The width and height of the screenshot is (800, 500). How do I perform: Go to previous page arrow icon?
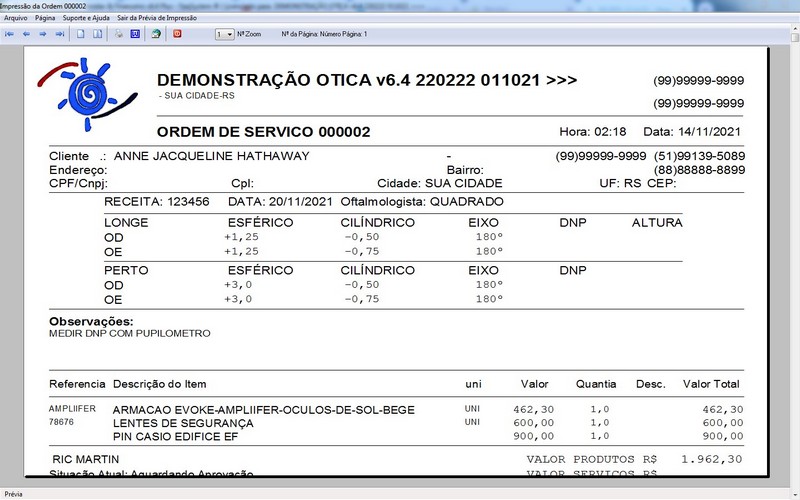tap(27, 34)
